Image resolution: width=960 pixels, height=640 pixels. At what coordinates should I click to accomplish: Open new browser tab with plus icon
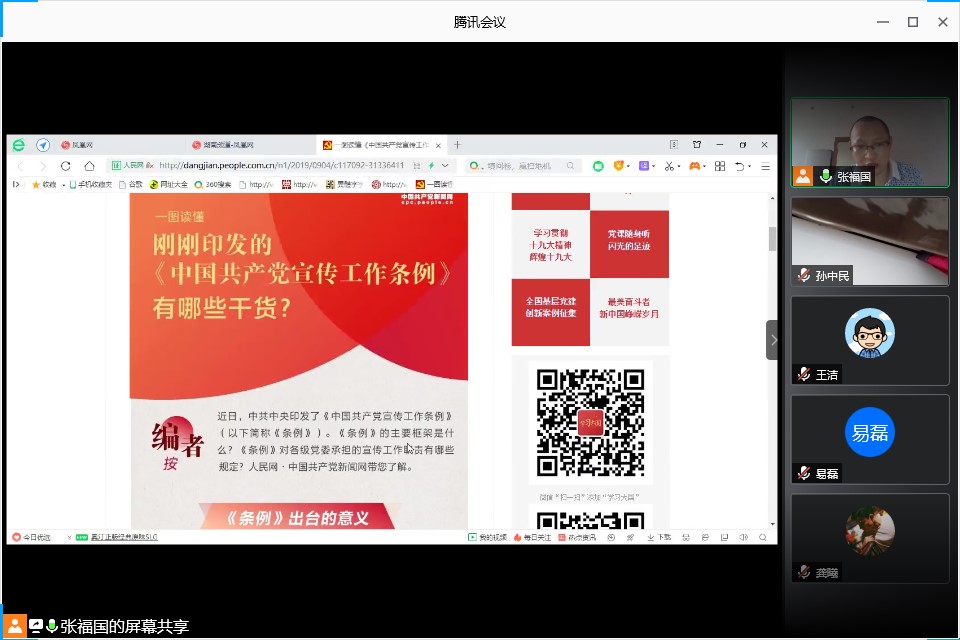(457, 145)
